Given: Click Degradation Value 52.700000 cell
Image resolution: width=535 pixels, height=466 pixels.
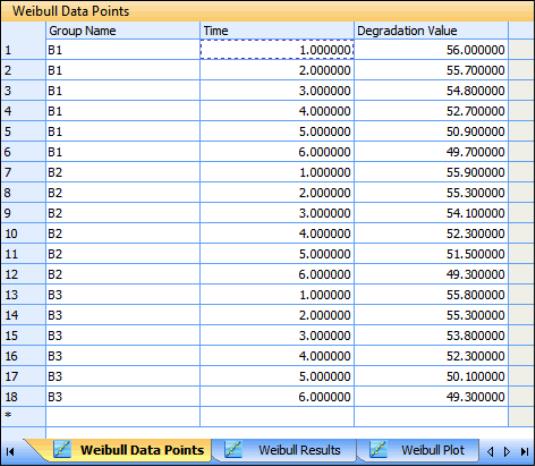Looking at the screenshot, I should click(431, 111).
